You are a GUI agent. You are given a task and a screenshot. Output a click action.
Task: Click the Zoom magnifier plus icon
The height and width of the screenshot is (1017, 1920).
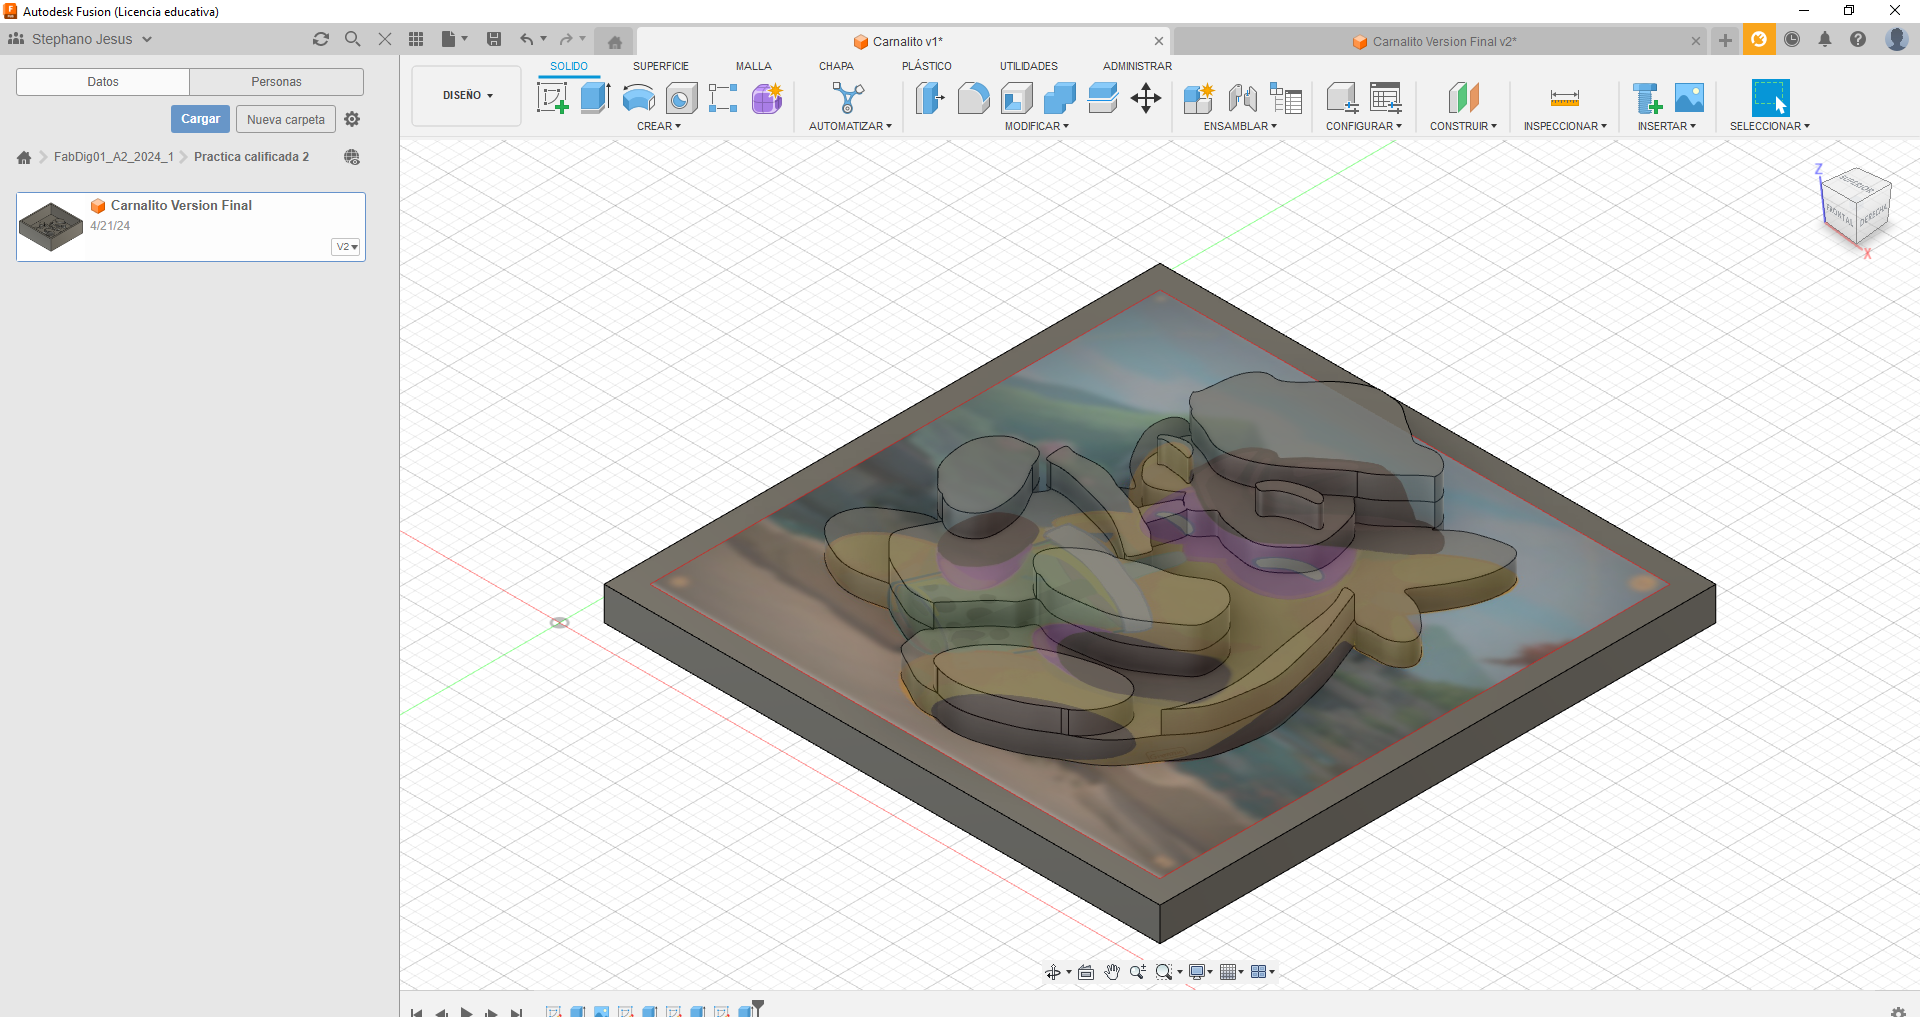tap(1137, 972)
